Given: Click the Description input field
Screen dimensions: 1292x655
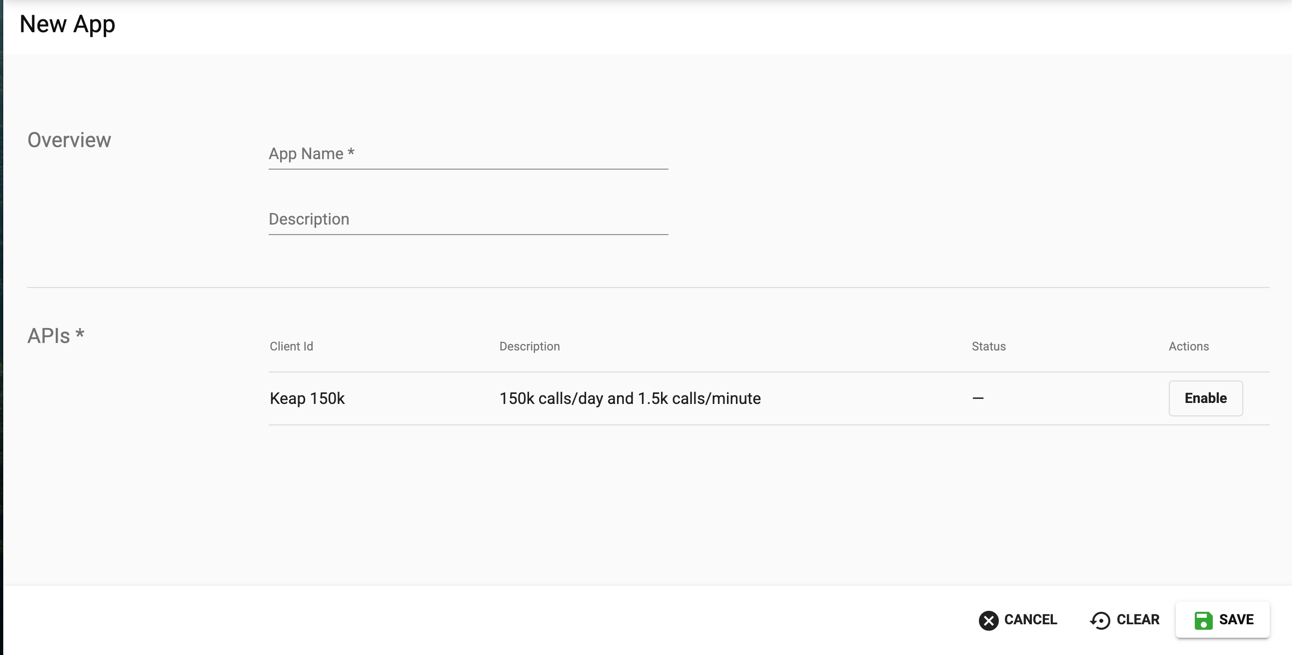Looking at the screenshot, I should click(x=468, y=220).
